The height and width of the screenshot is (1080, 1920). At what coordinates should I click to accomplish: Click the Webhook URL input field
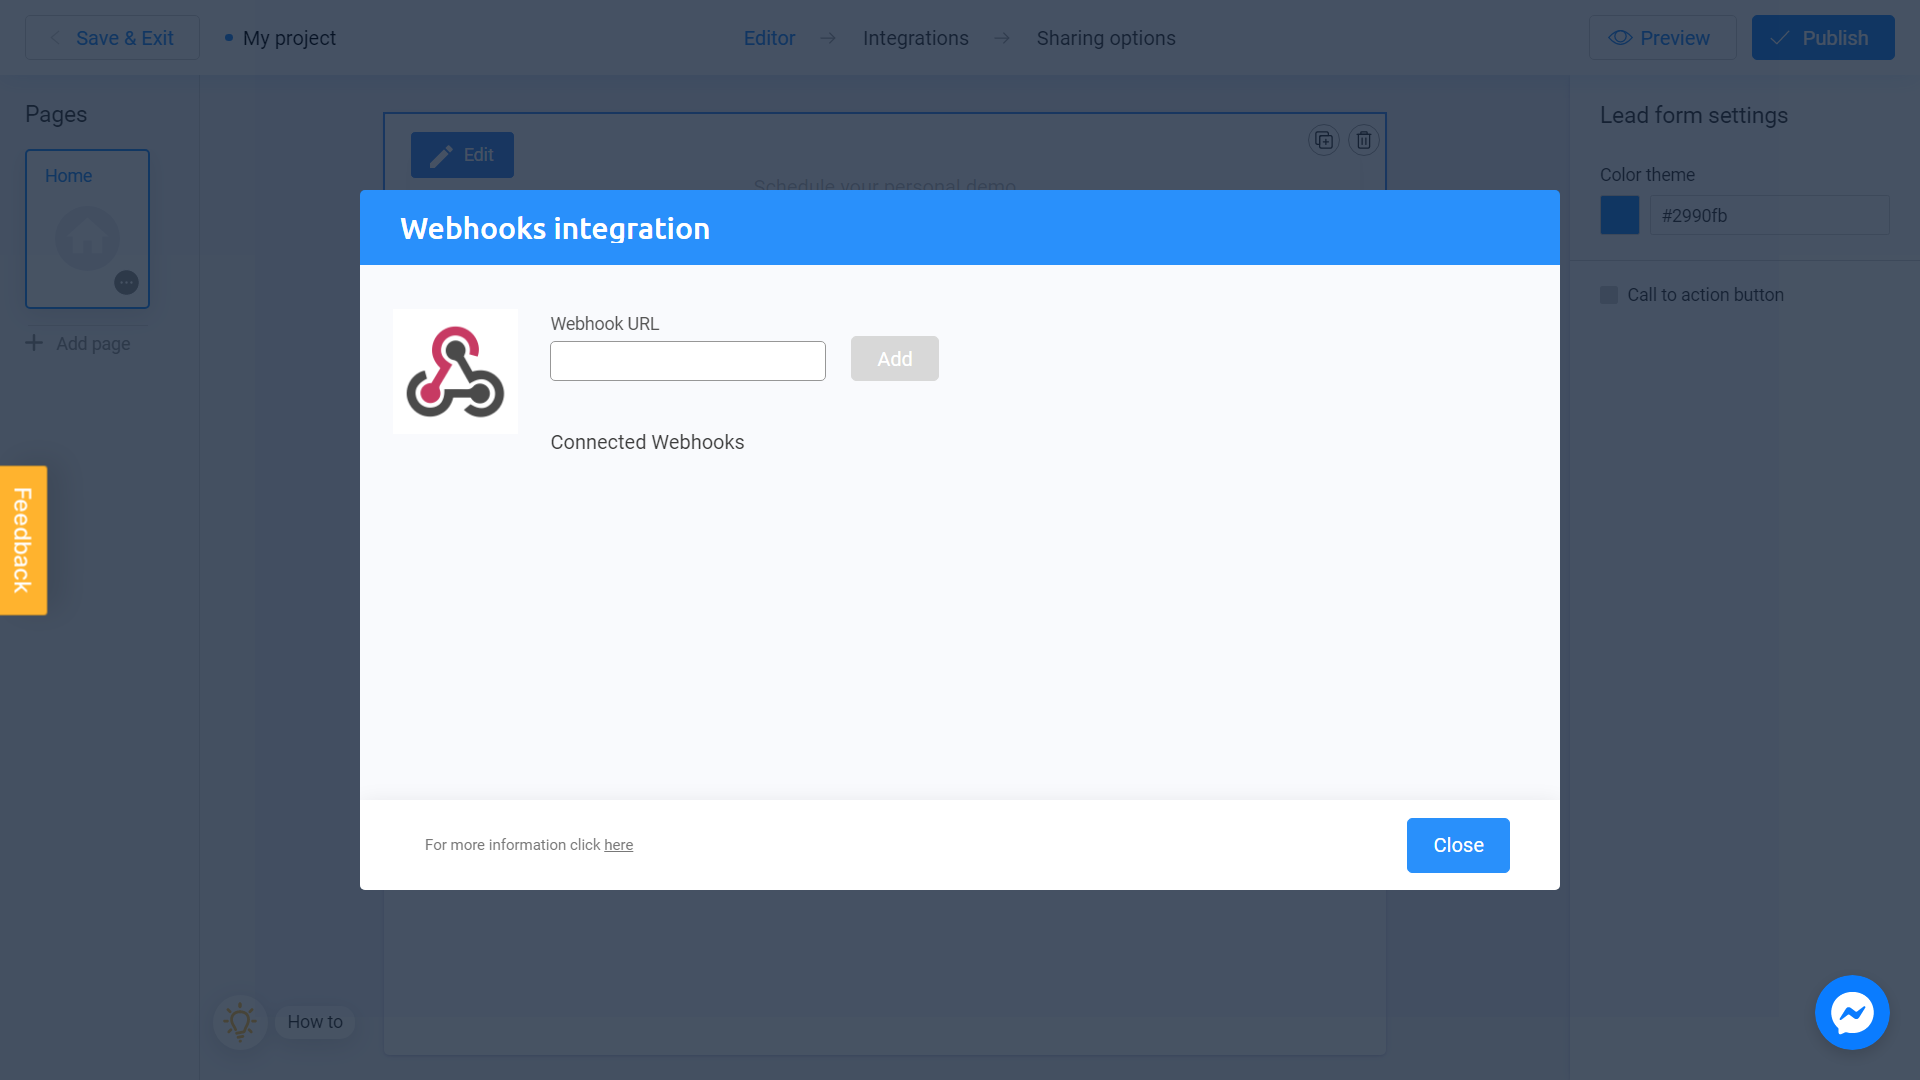click(x=688, y=360)
